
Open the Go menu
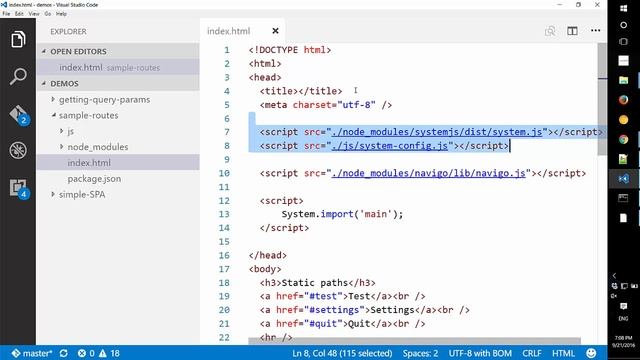(x=48, y=13)
